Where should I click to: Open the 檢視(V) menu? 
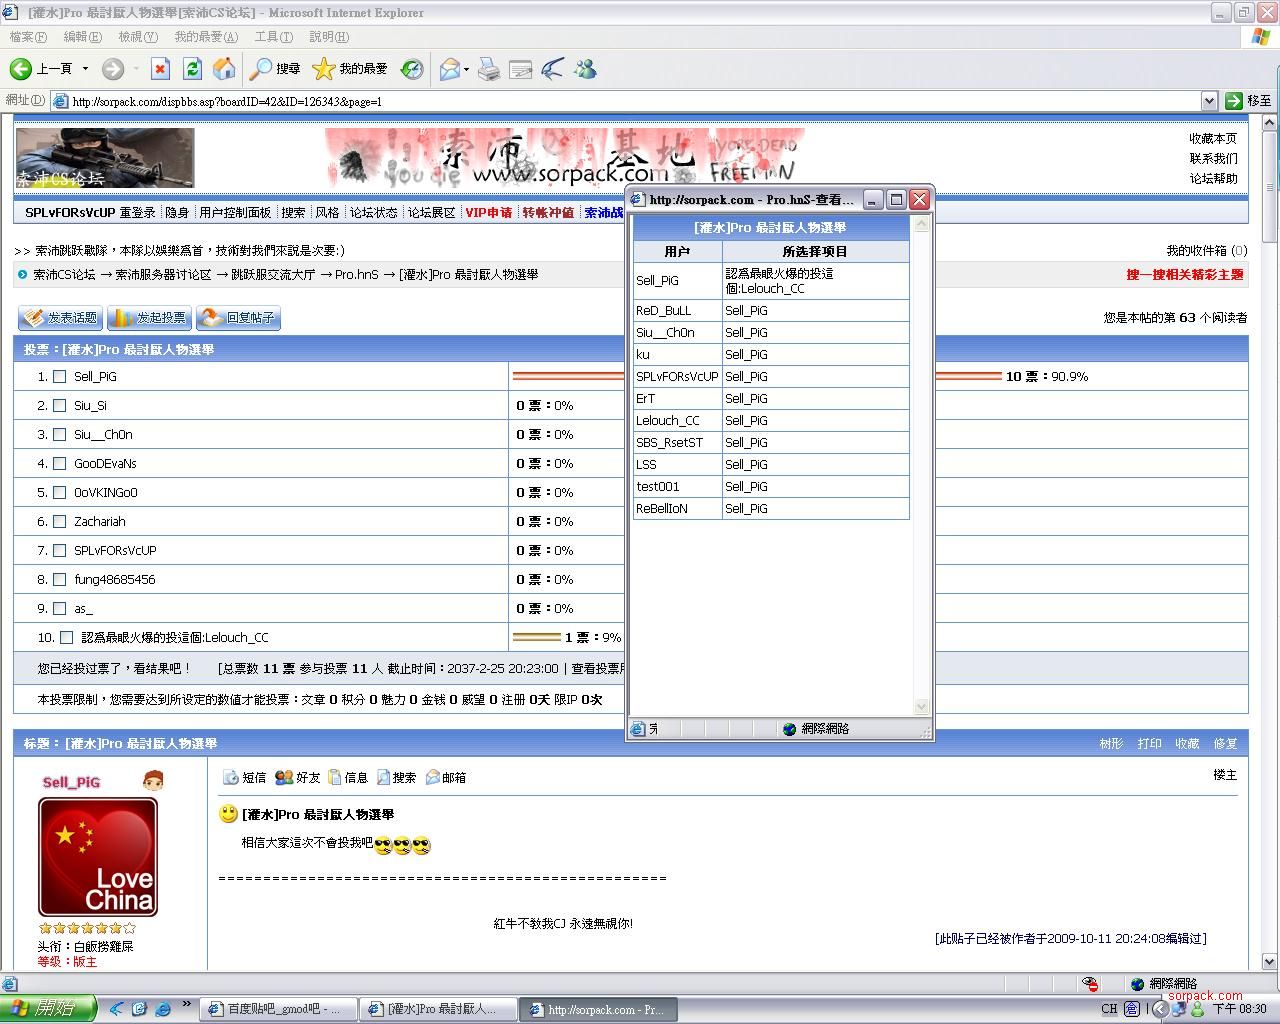pos(138,37)
